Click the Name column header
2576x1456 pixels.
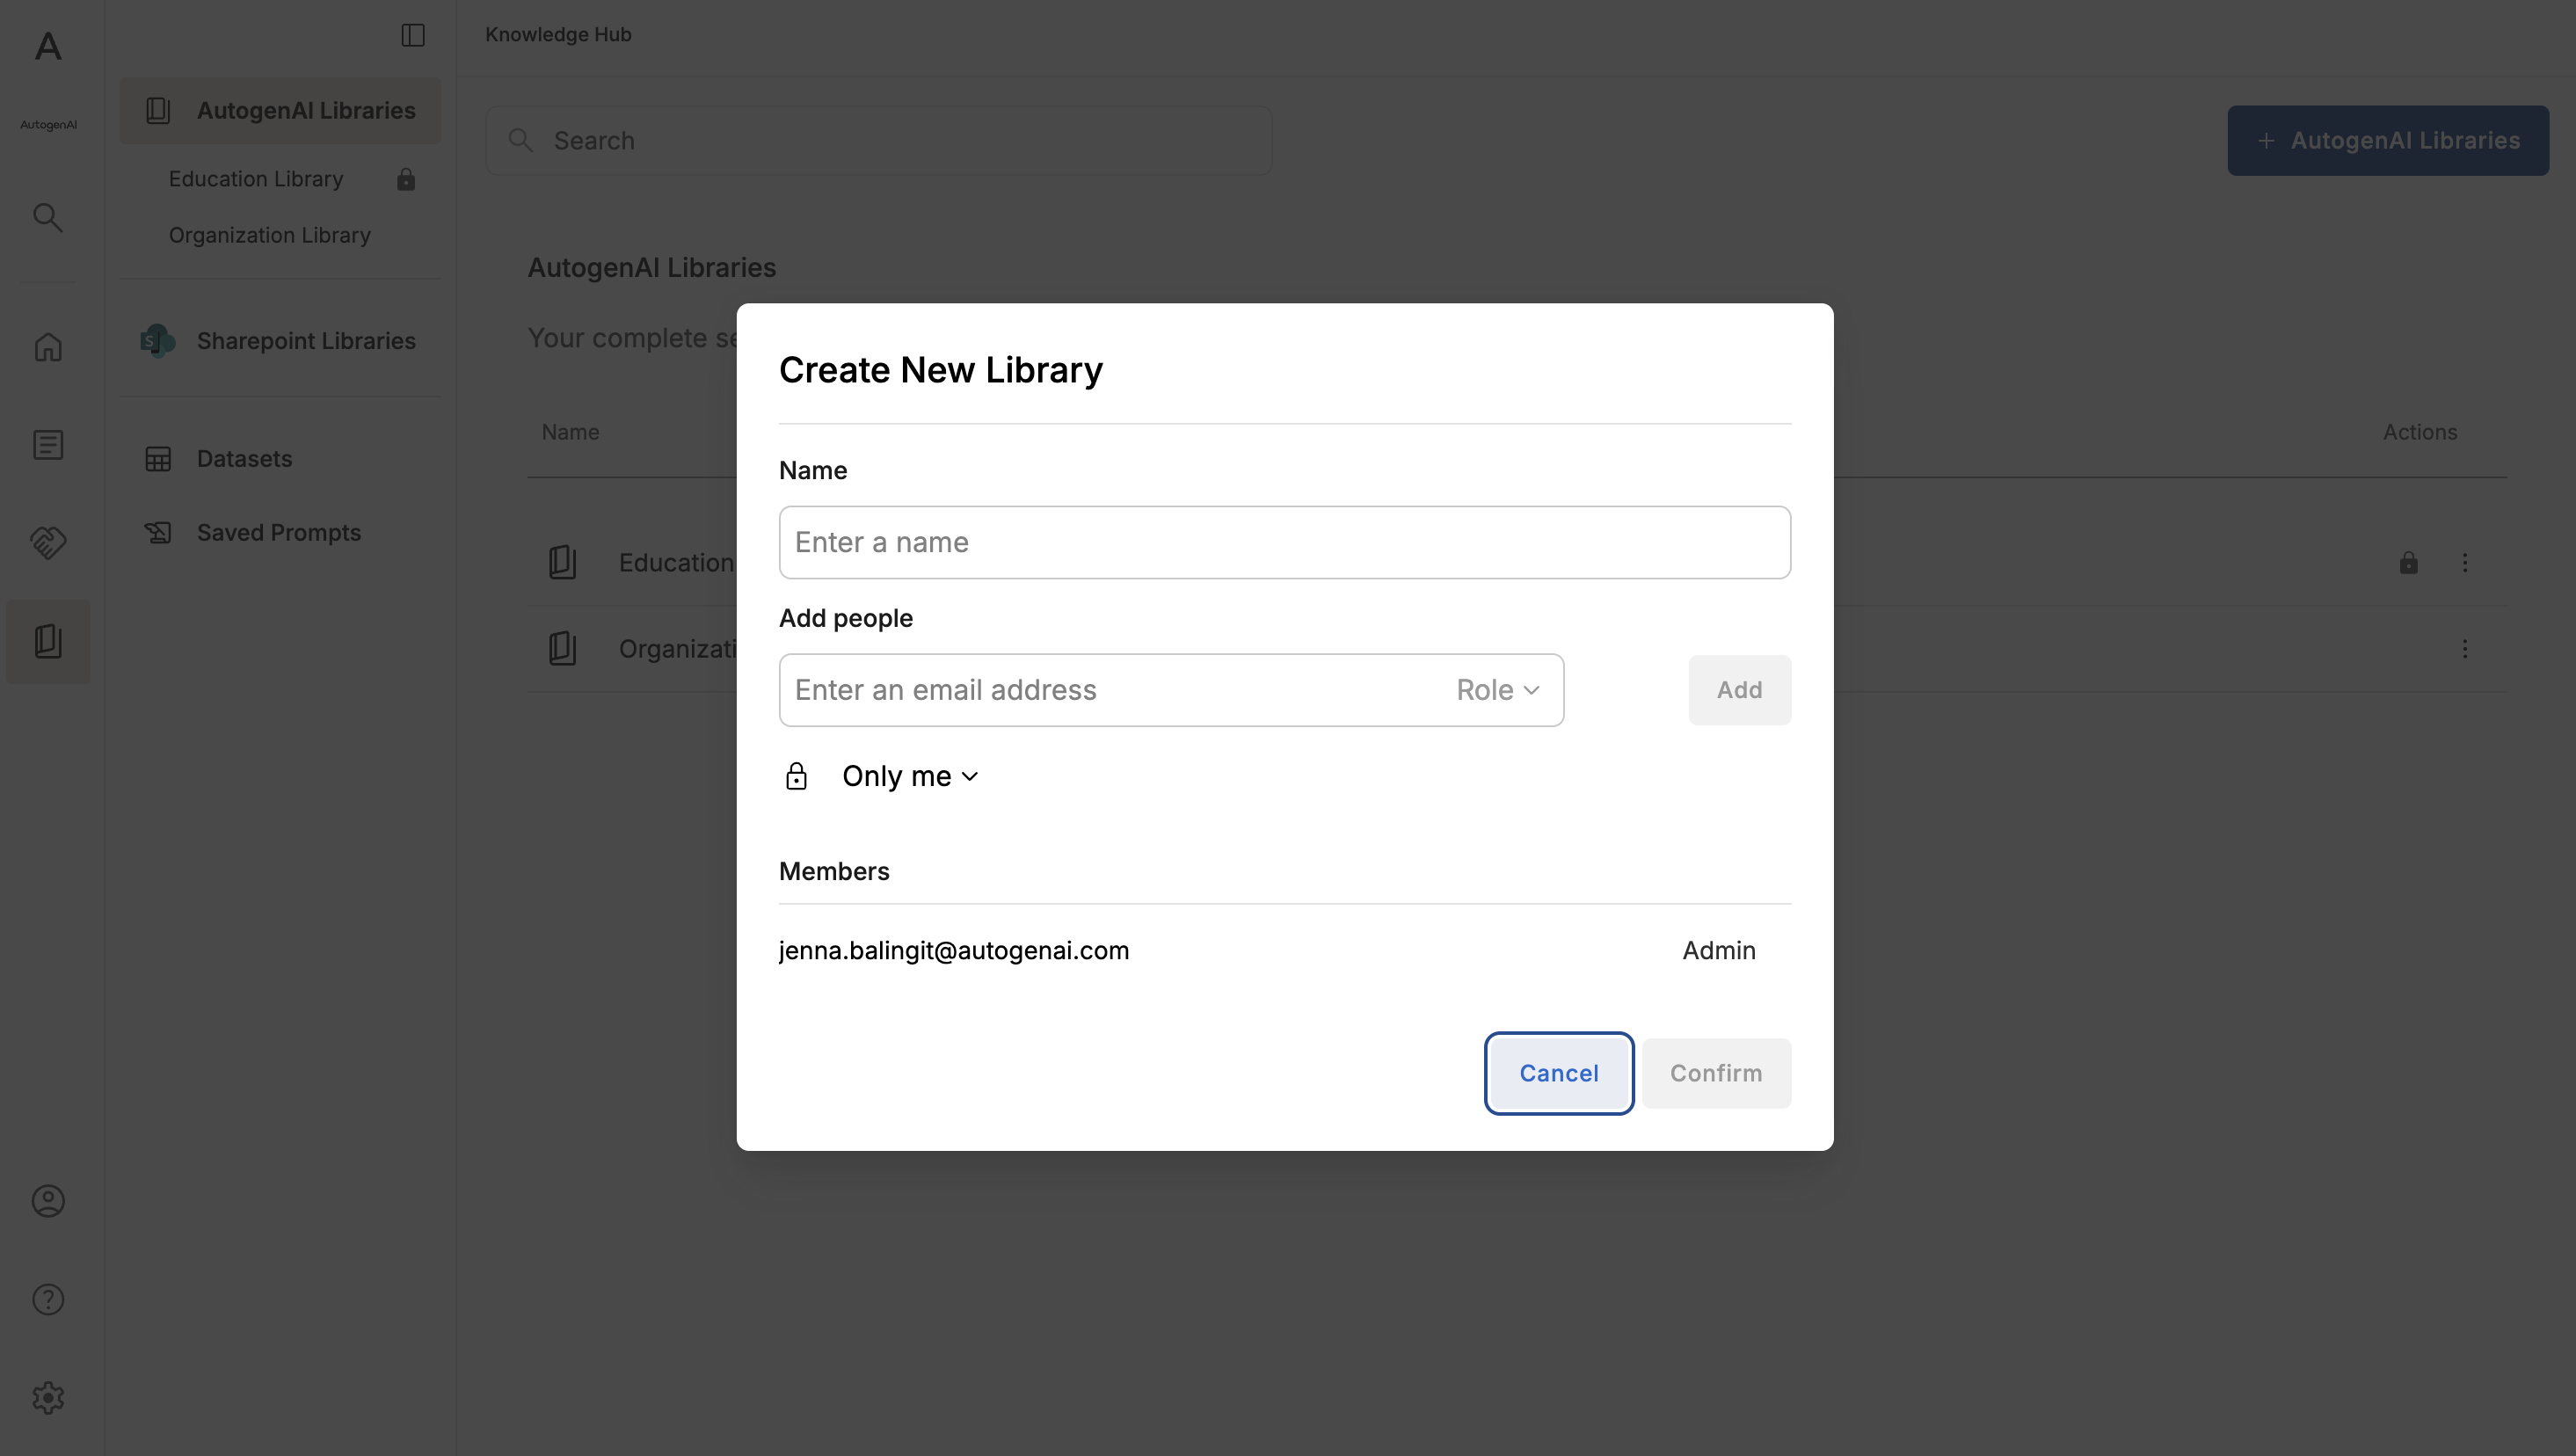571,432
